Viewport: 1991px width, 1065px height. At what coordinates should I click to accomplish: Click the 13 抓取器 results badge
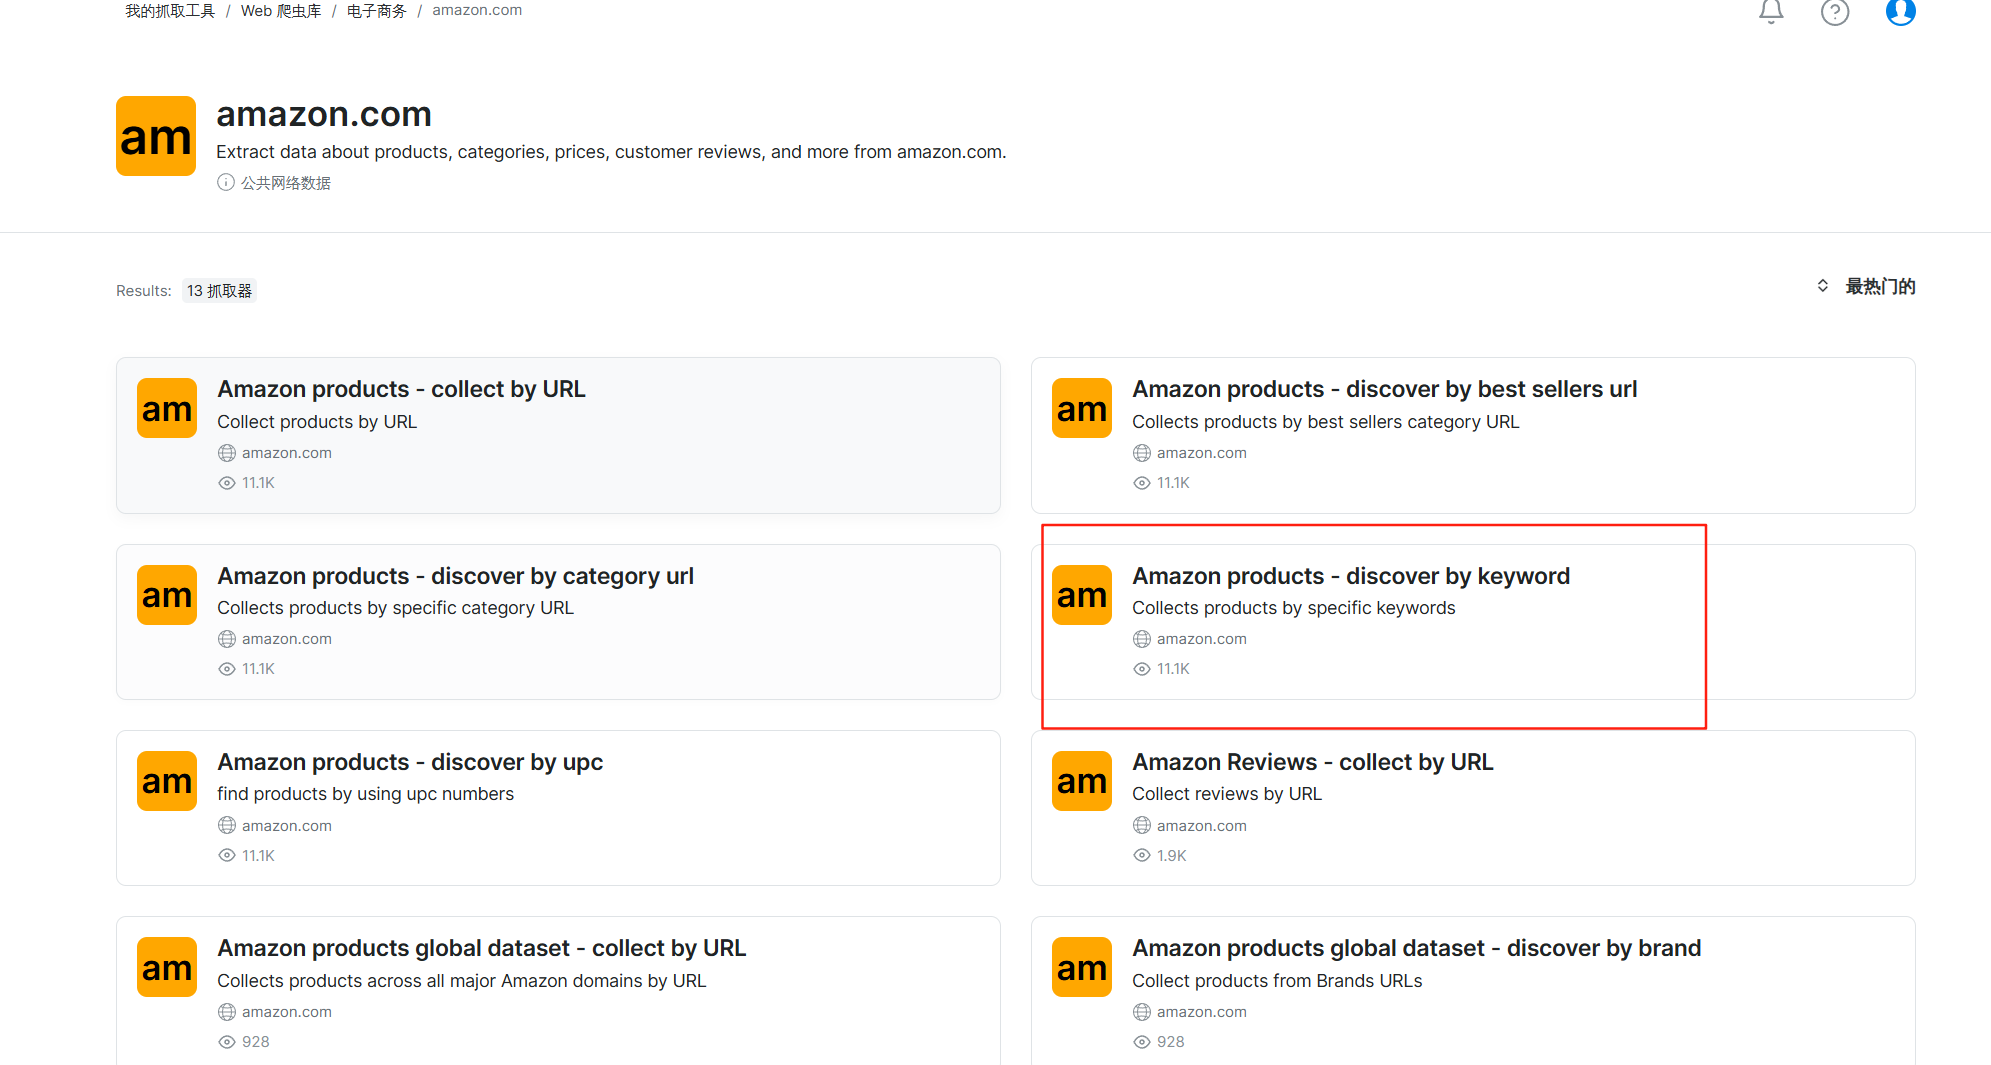[219, 291]
